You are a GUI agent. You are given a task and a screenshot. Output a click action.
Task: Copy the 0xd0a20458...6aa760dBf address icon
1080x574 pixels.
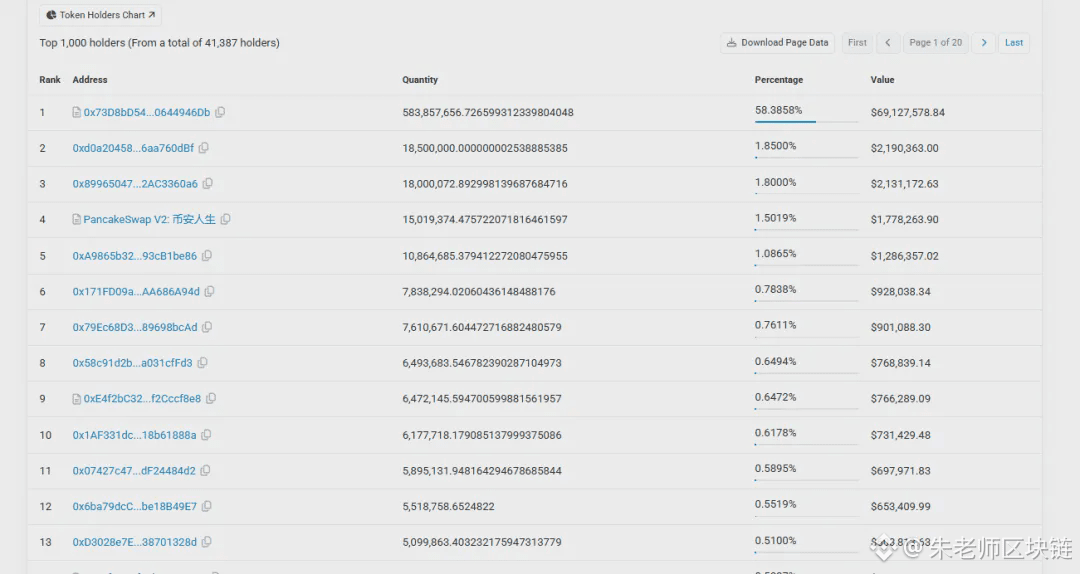pos(204,148)
